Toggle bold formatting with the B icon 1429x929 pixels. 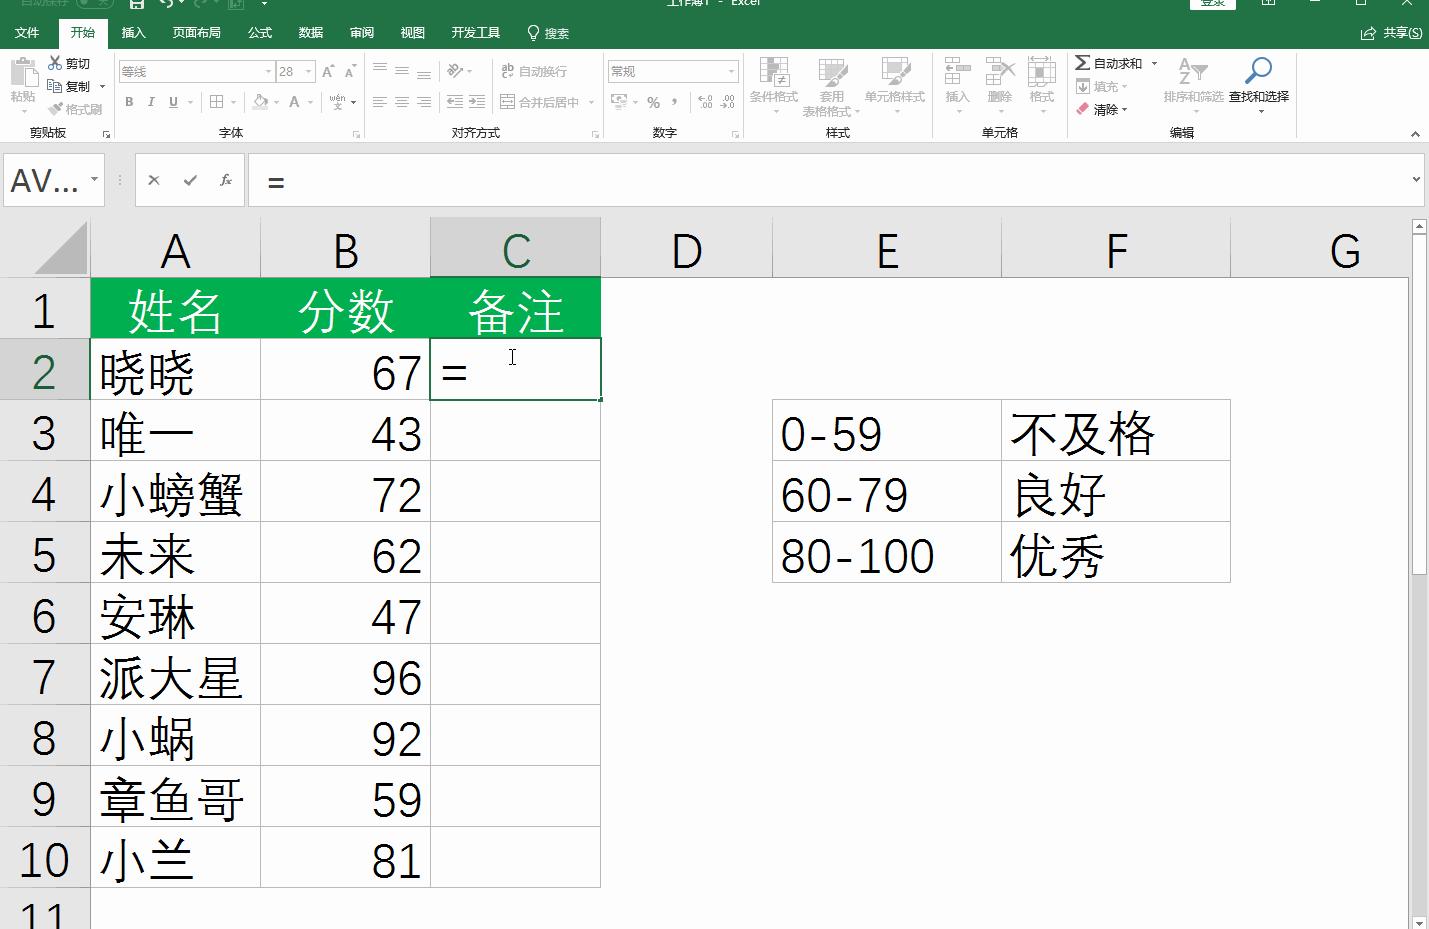click(x=129, y=101)
